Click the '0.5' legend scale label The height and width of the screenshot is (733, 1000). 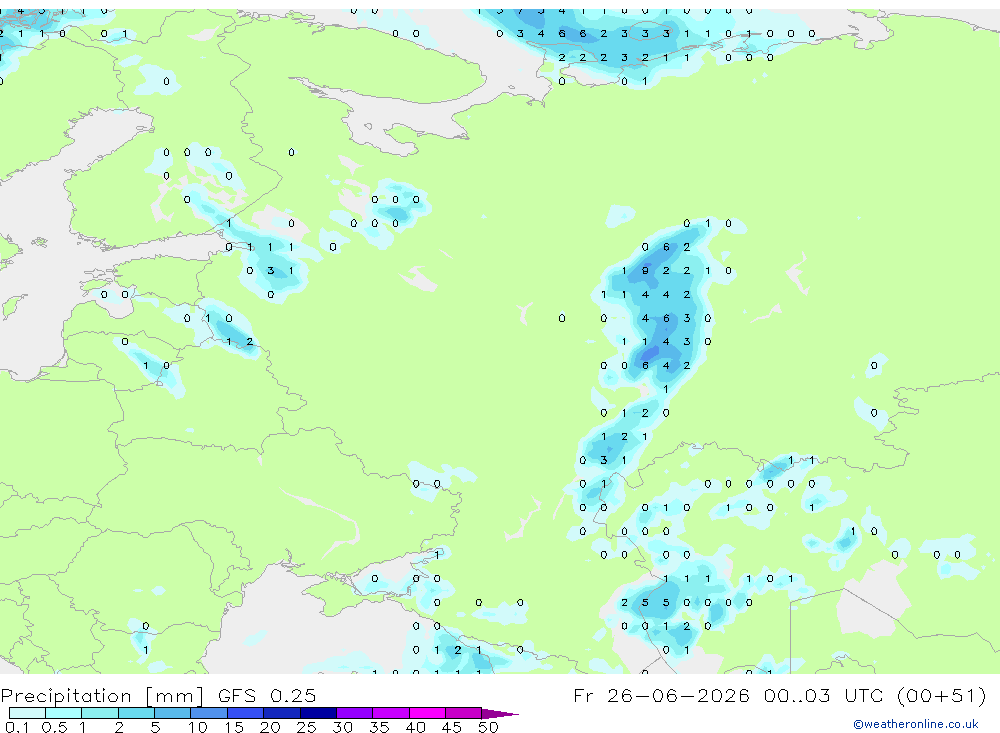pos(54,727)
